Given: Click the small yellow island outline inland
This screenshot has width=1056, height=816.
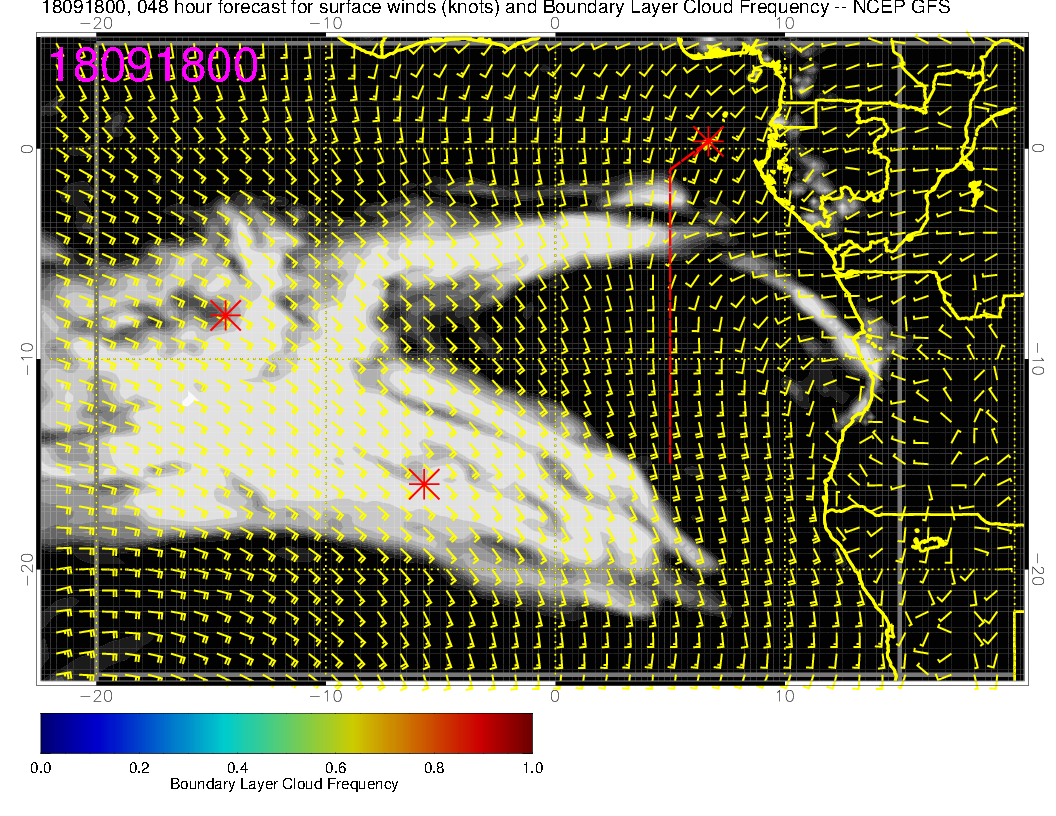Looking at the screenshot, I should click(931, 541).
